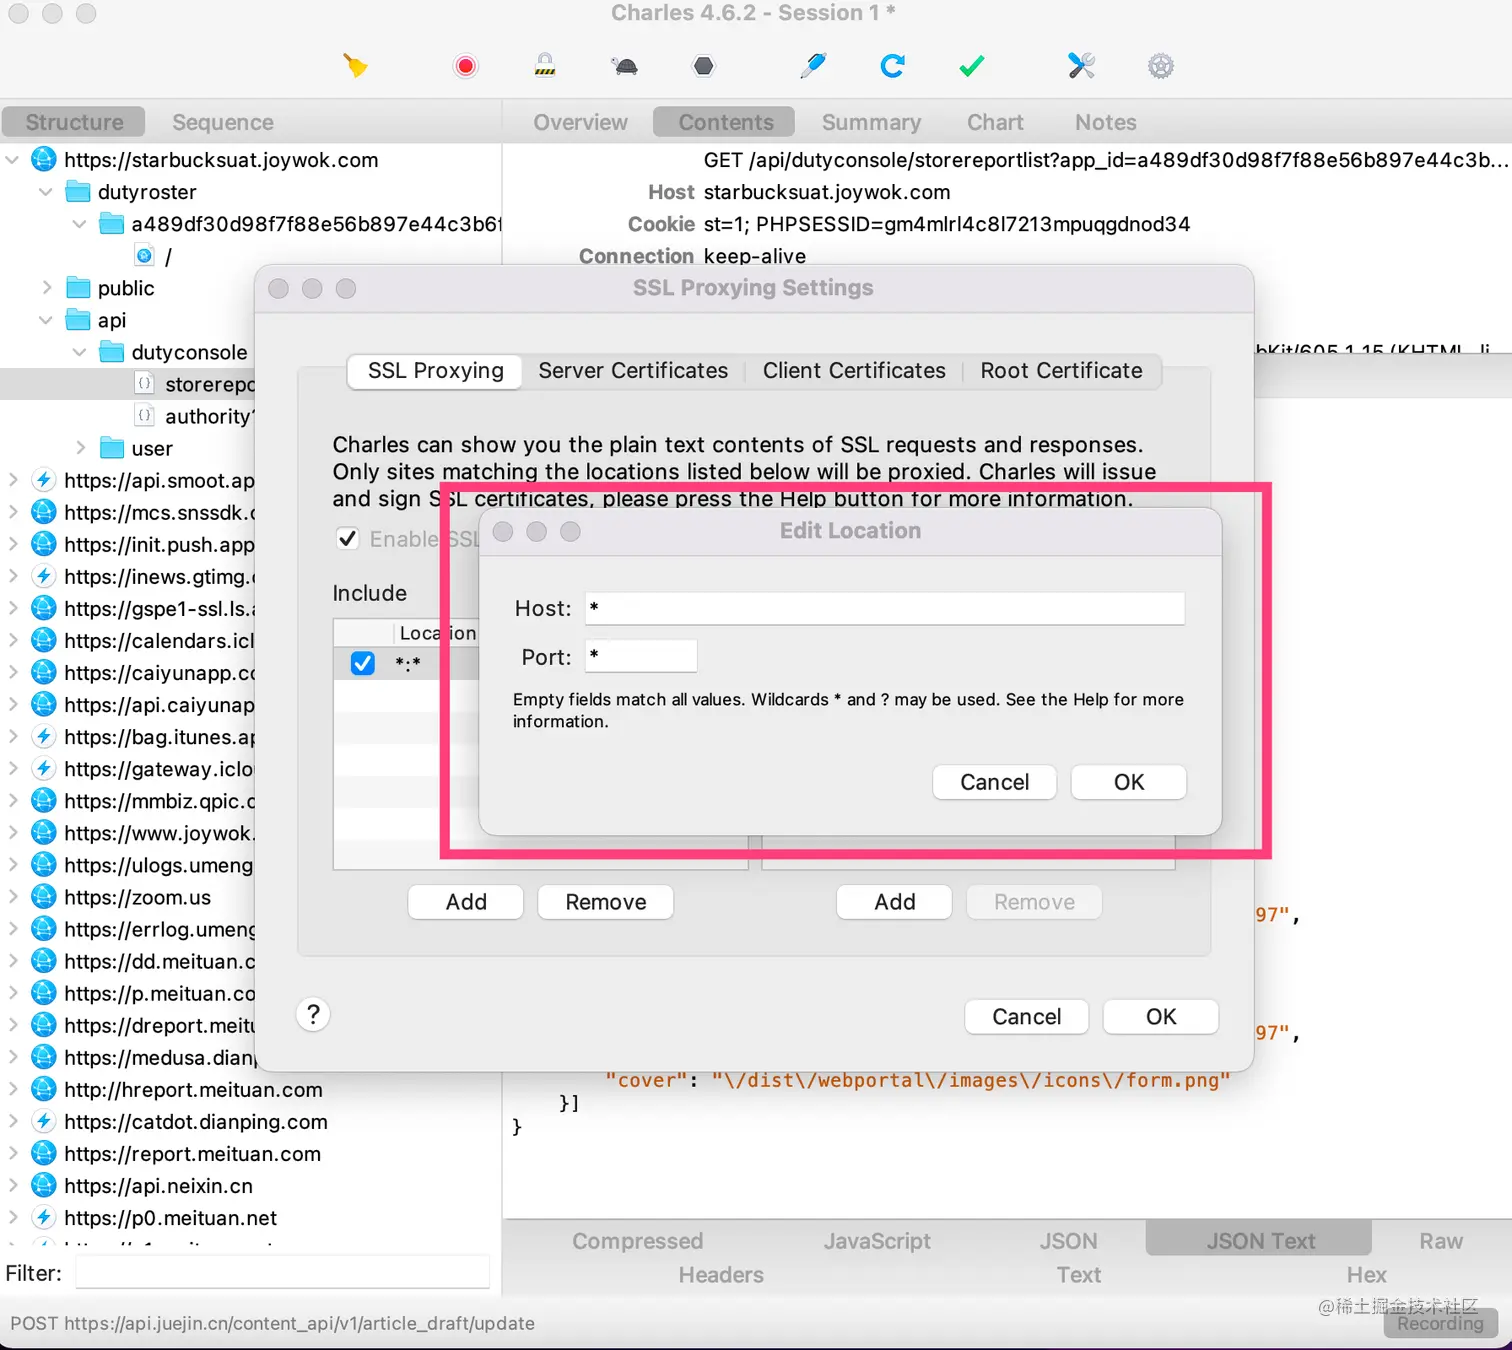This screenshot has width=1512, height=1350.
Task: Open Settings with the gear icon
Action: click(1160, 66)
